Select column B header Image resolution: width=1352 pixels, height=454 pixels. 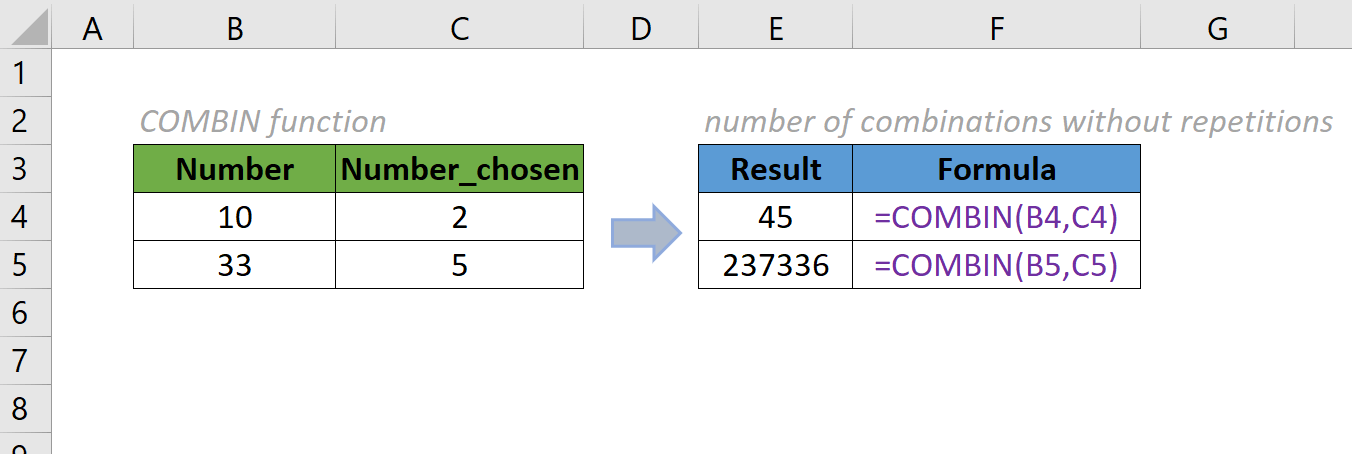235,30
